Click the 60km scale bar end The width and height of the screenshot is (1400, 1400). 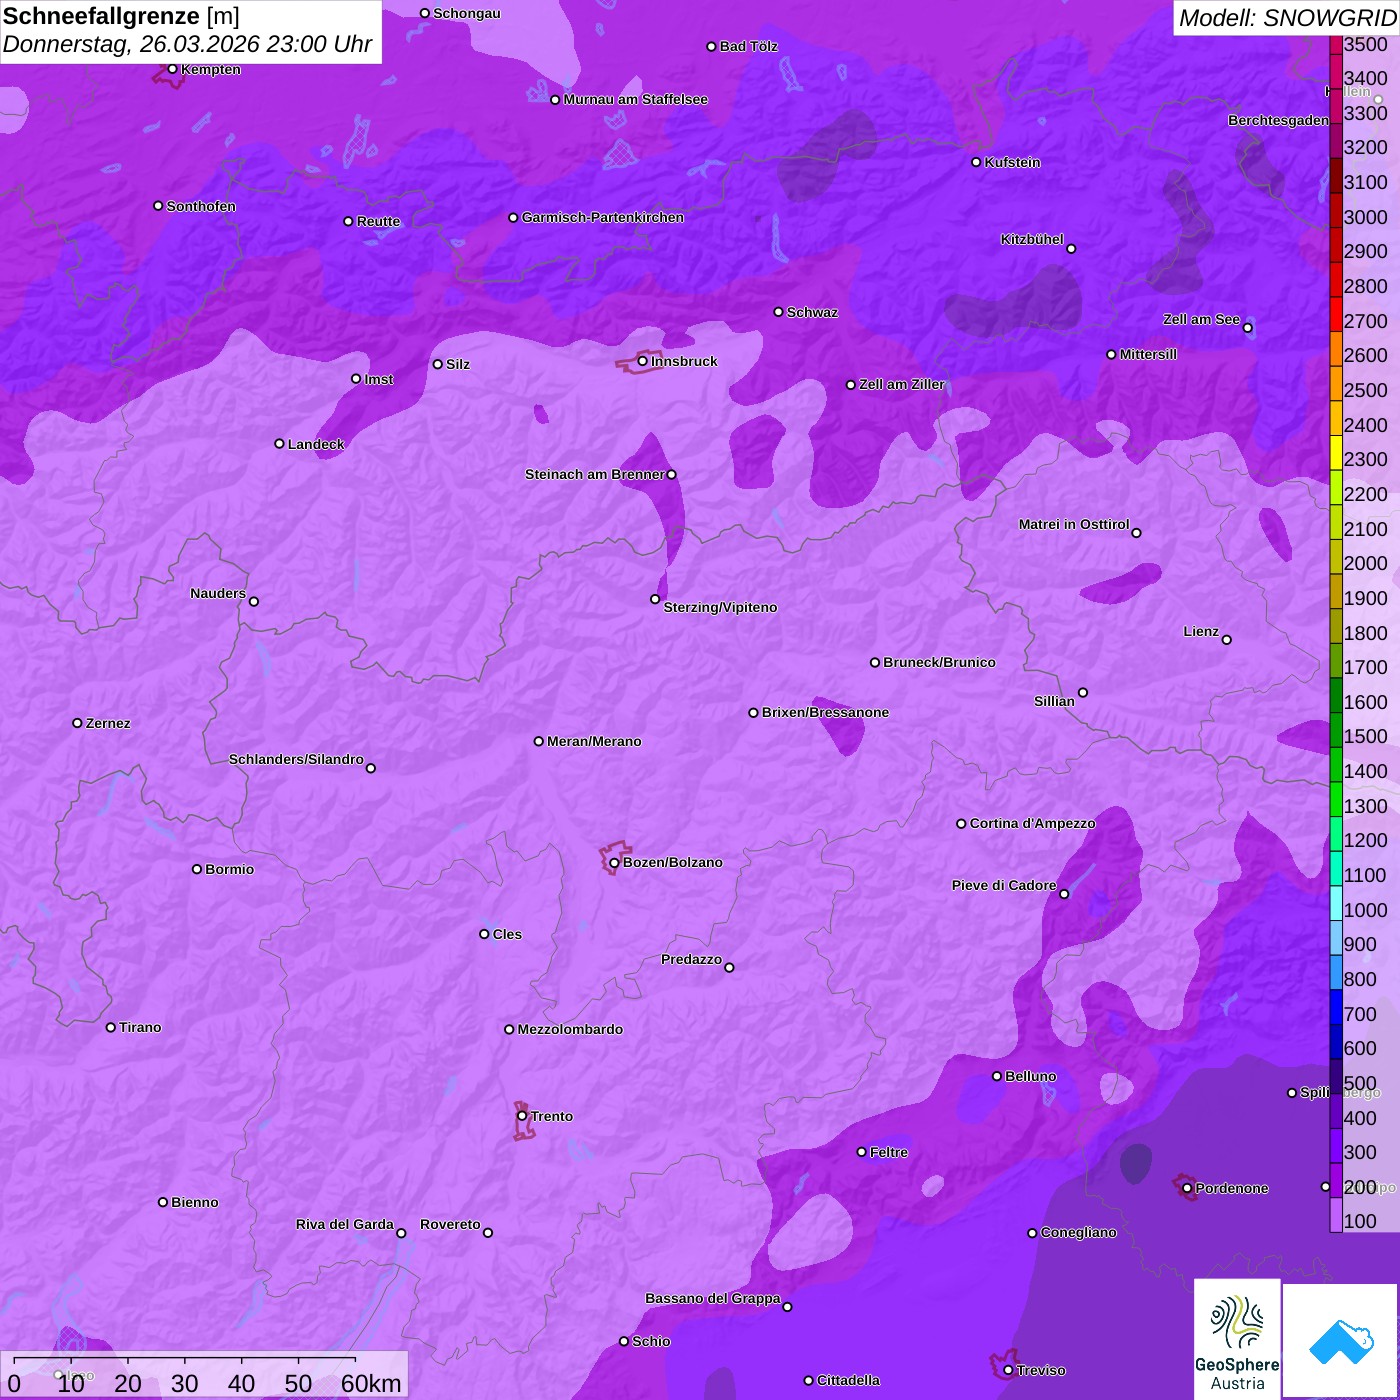click(x=355, y=1360)
